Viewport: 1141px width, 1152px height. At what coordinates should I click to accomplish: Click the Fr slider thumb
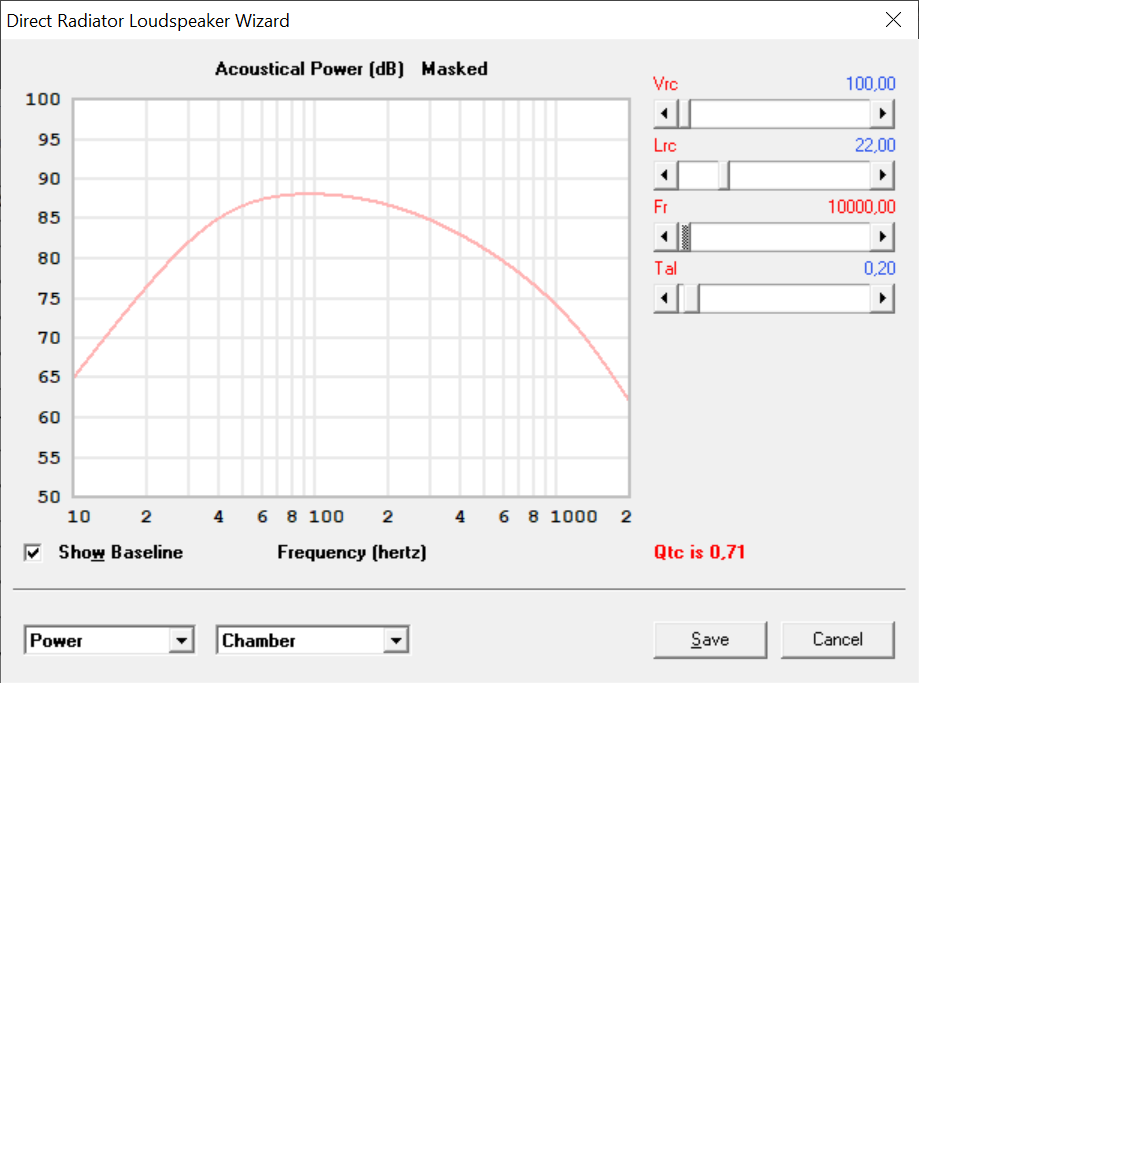tap(685, 237)
